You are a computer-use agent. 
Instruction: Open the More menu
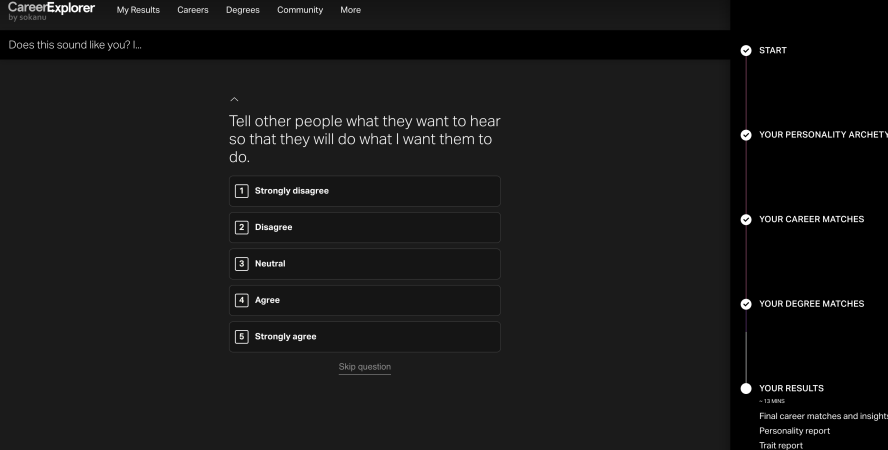(350, 10)
